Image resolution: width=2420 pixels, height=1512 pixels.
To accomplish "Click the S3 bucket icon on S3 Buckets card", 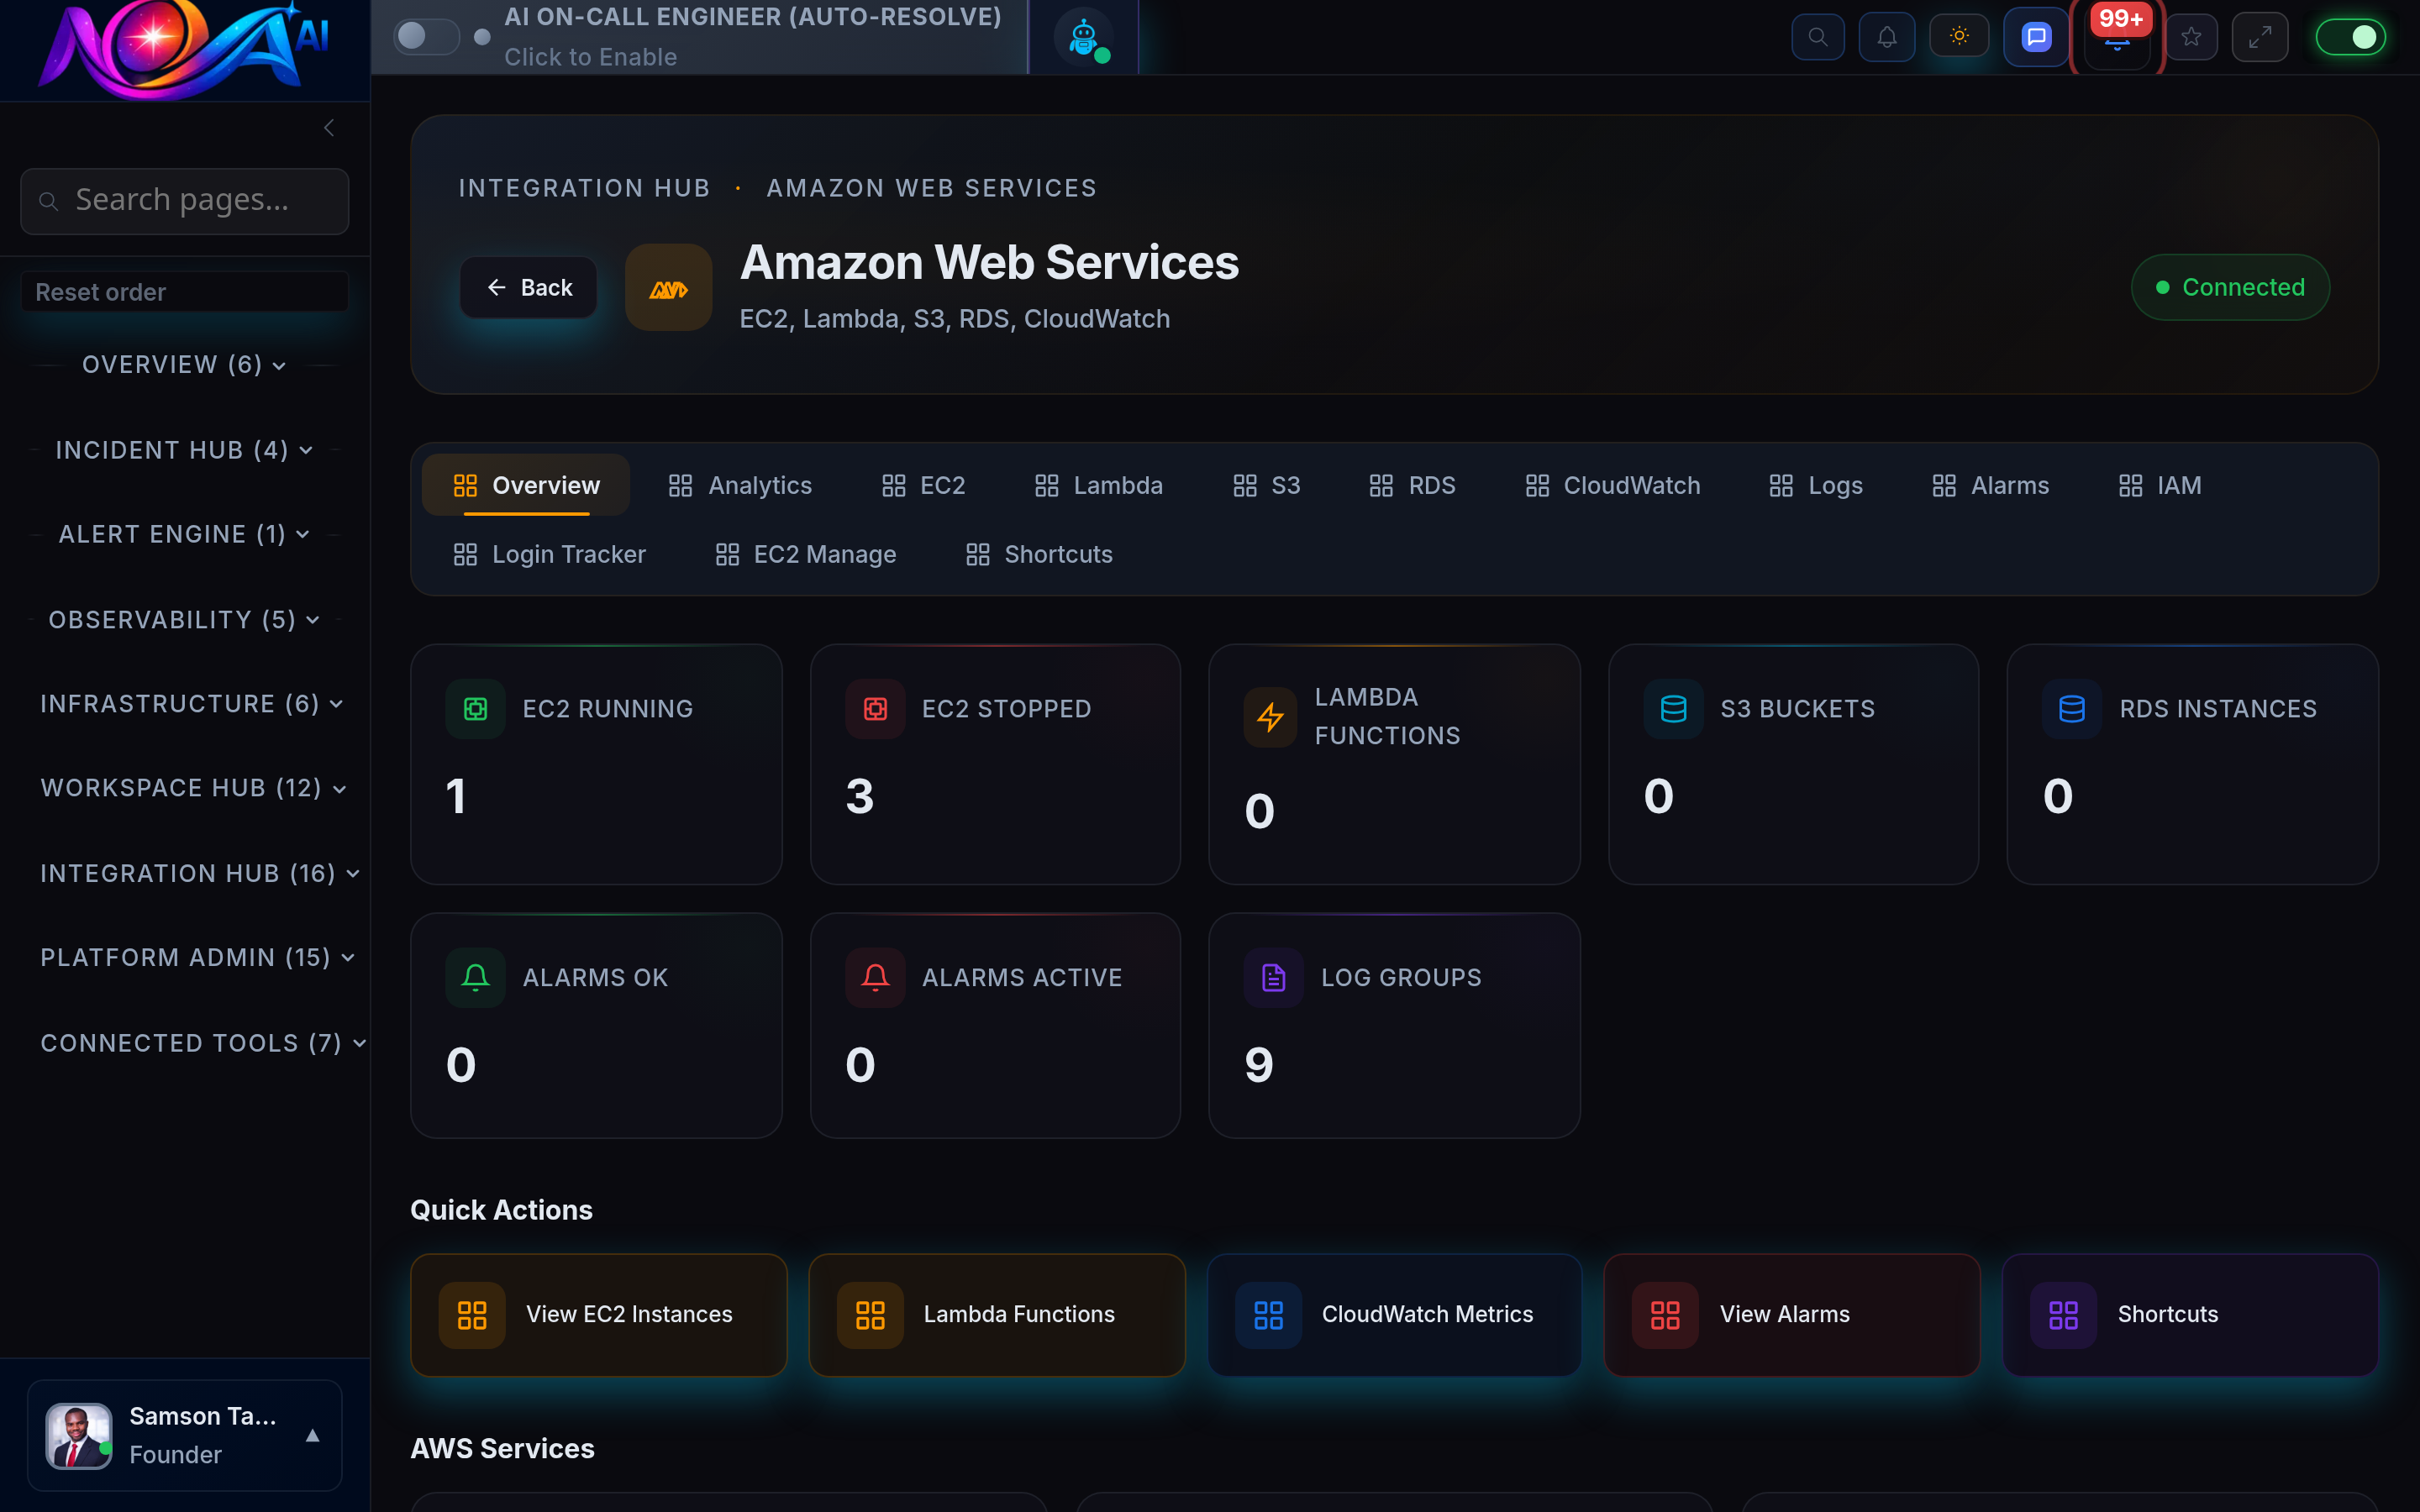I will [1674, 708].
